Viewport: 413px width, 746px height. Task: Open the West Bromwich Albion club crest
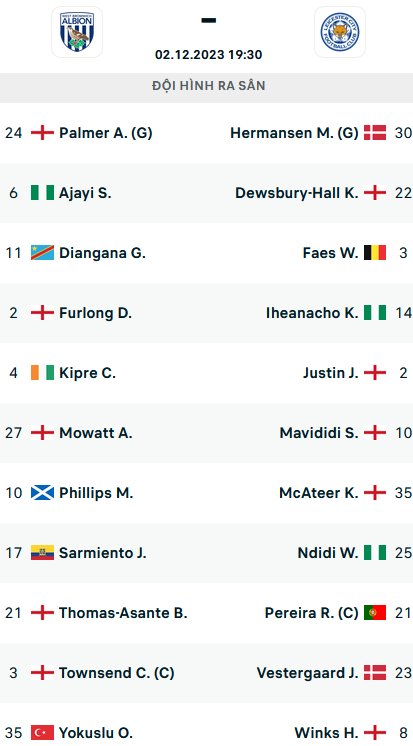click(77, 32)
